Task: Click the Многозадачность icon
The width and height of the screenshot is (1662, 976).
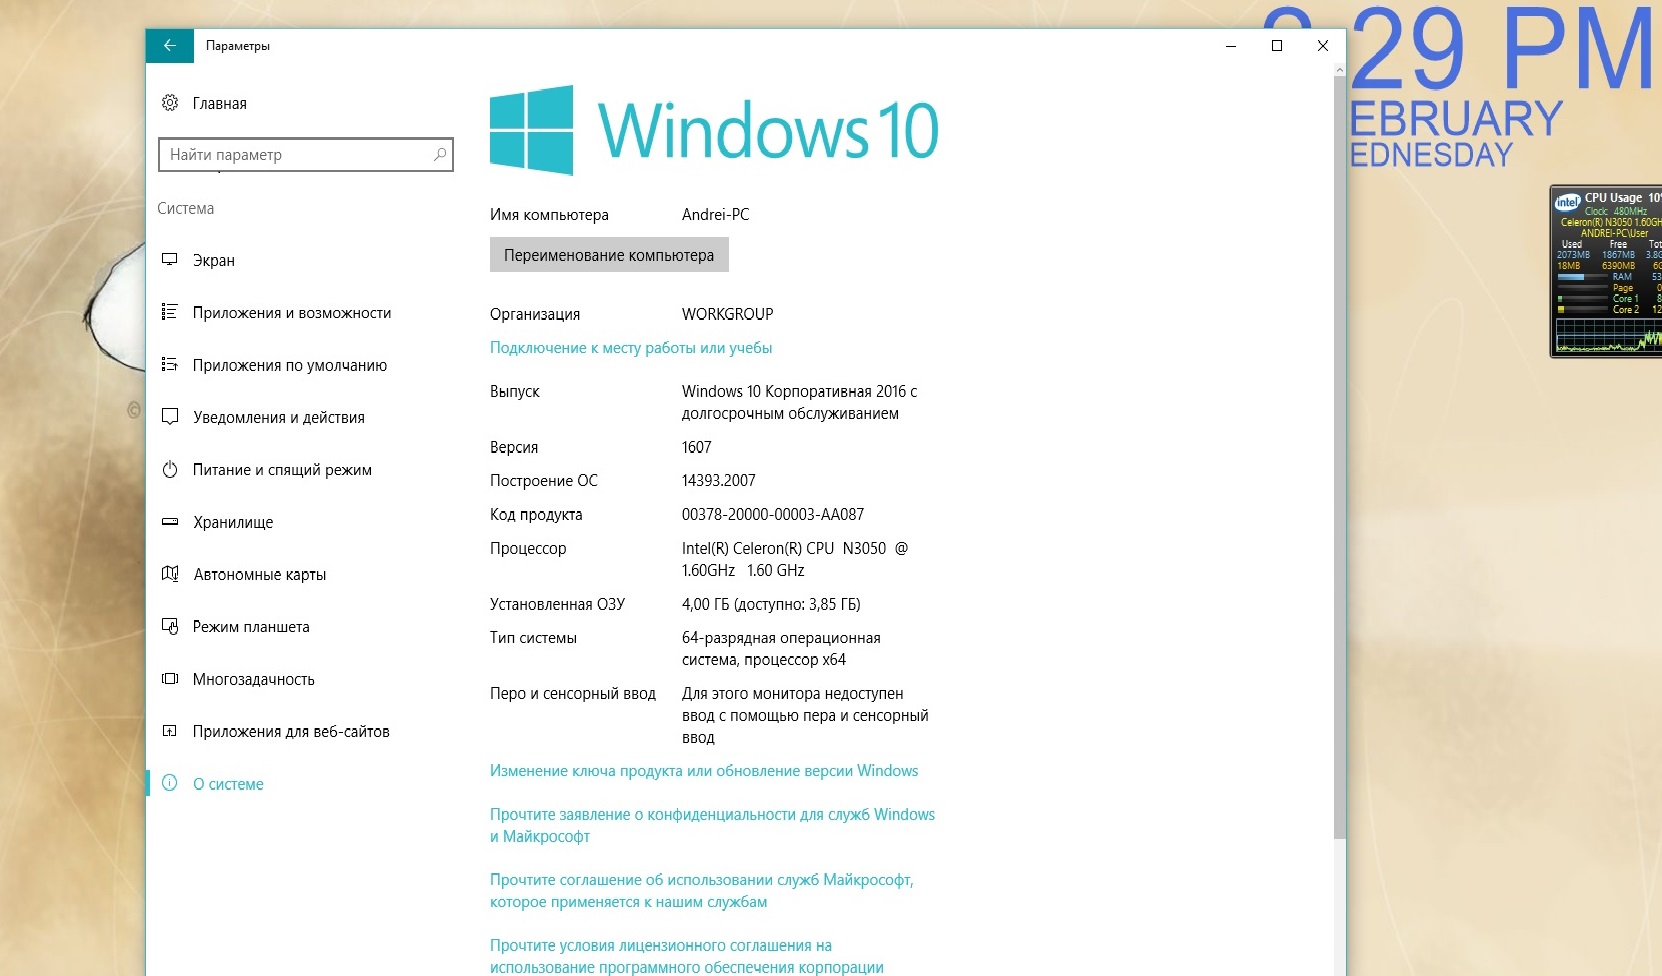Action: tap(170, 679)
